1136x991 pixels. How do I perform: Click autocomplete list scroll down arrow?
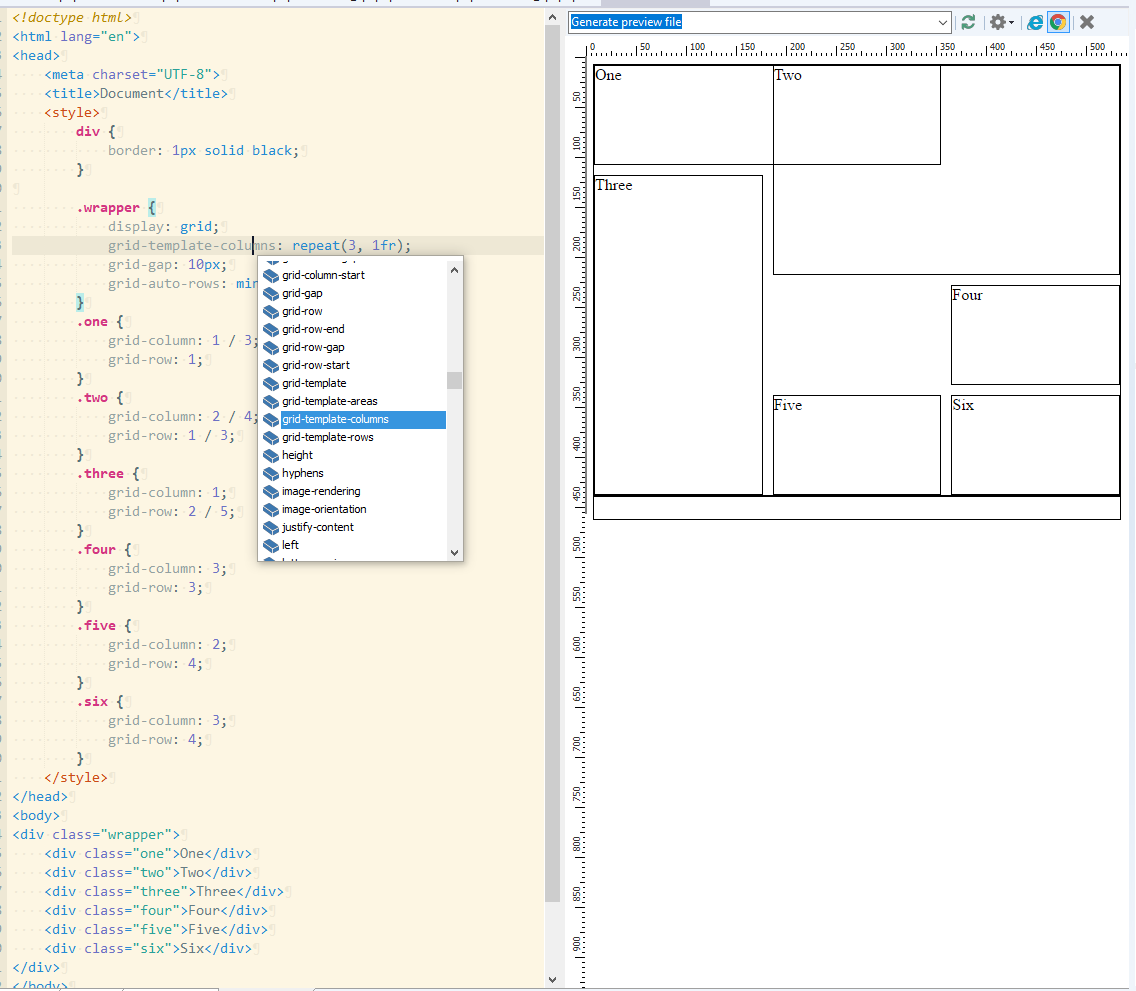click(x=454, y=552)
